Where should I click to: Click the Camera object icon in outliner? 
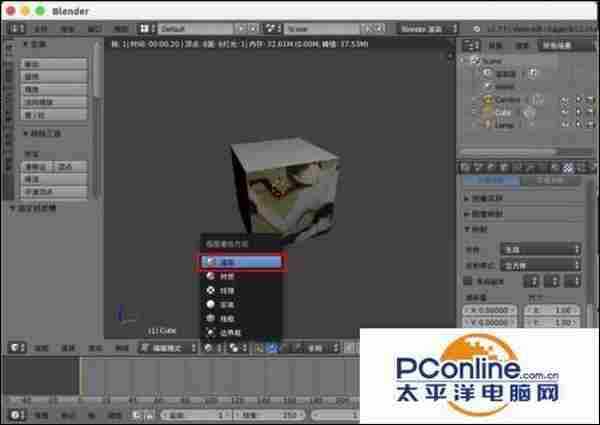click(x=488, y=100)
